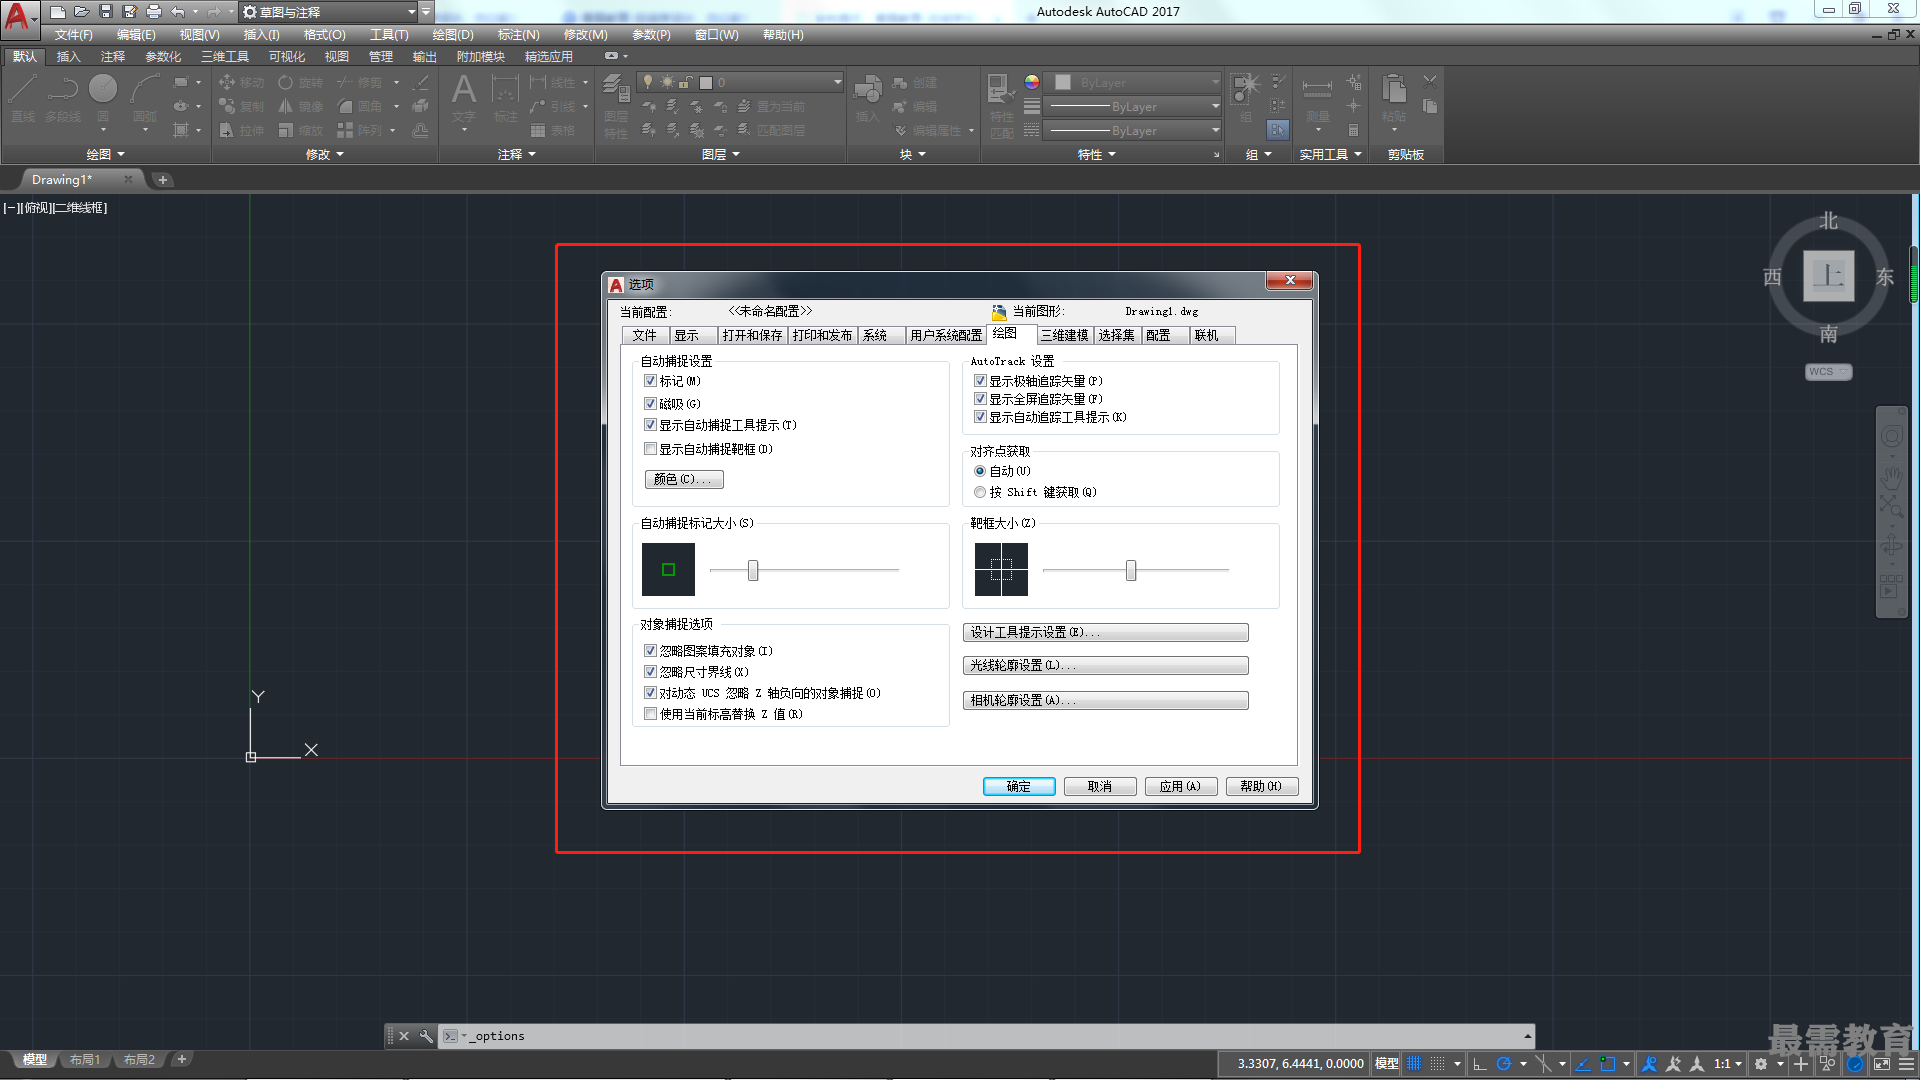
Task: Toggle object snap icon in status bar
Action: tap(1607, 1063)
